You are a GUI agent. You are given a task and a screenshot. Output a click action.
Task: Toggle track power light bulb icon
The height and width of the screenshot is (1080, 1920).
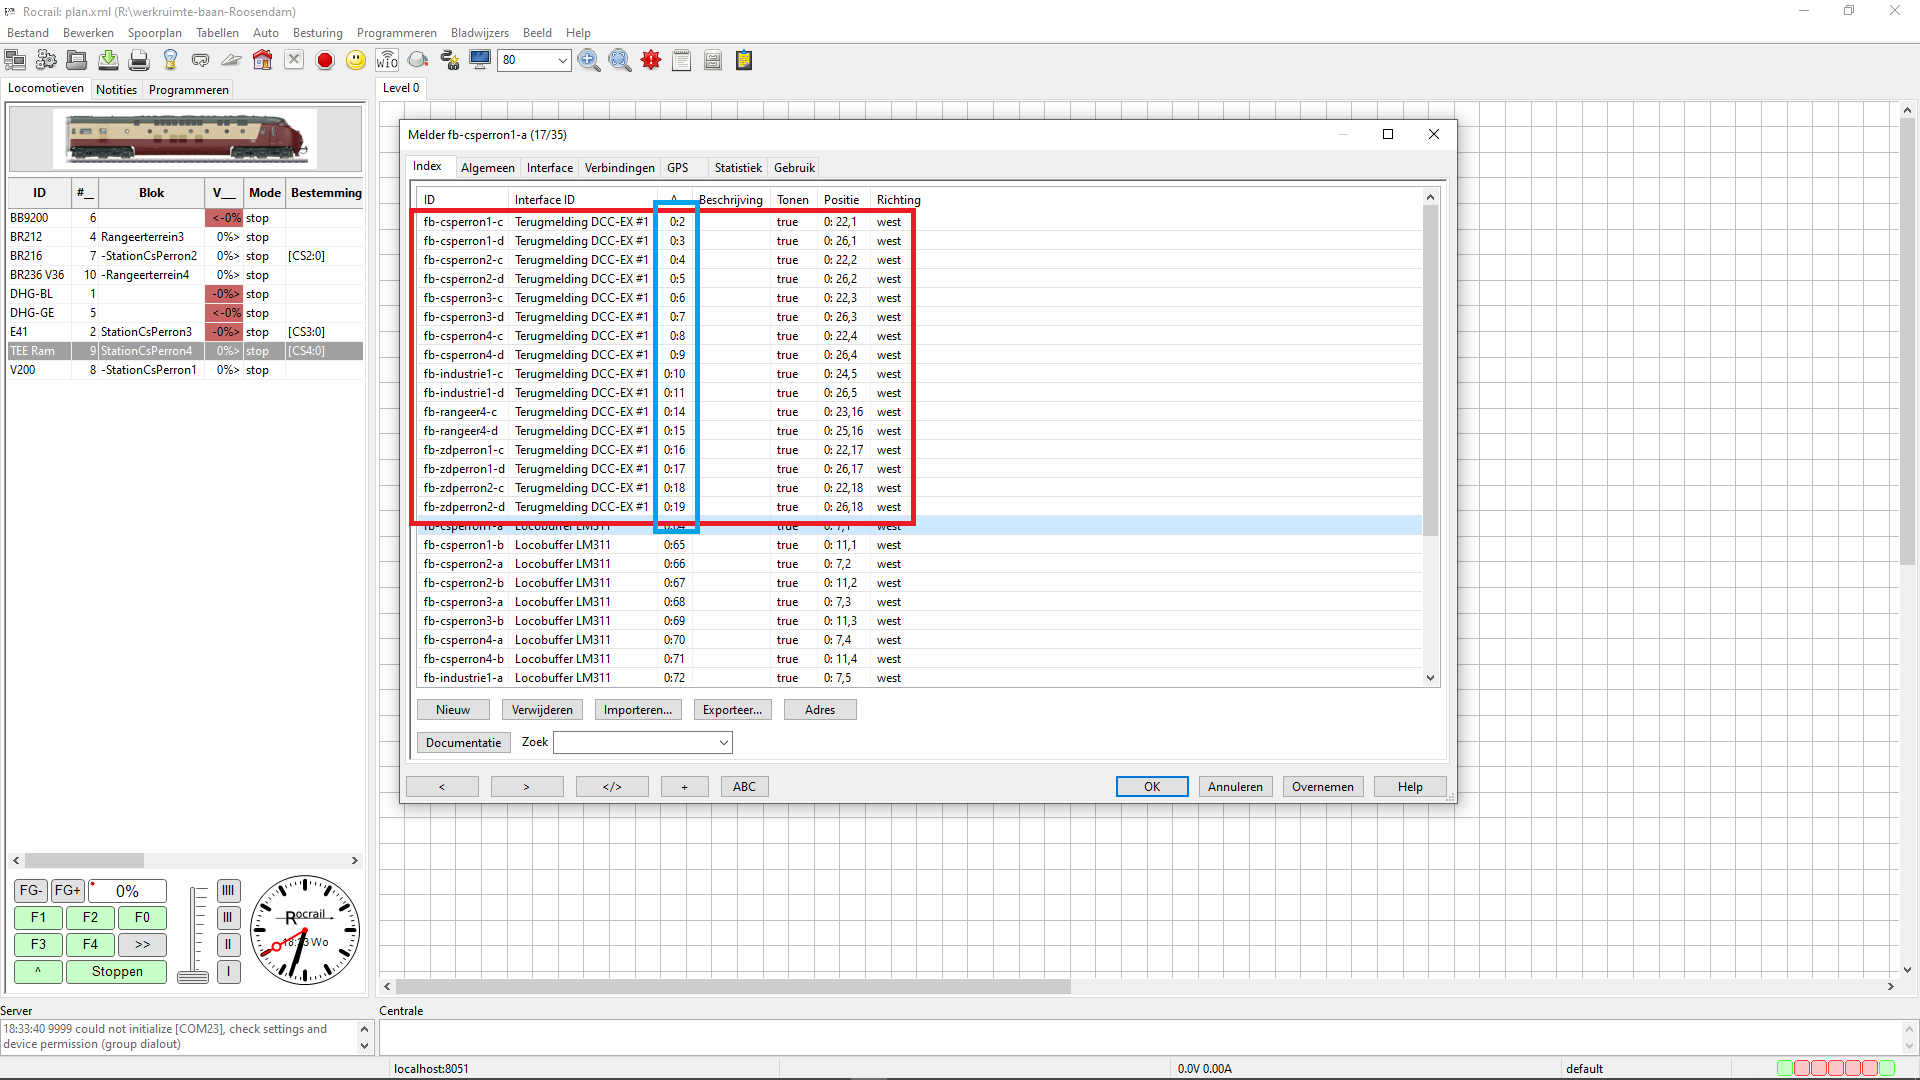[x=170, y=61]
